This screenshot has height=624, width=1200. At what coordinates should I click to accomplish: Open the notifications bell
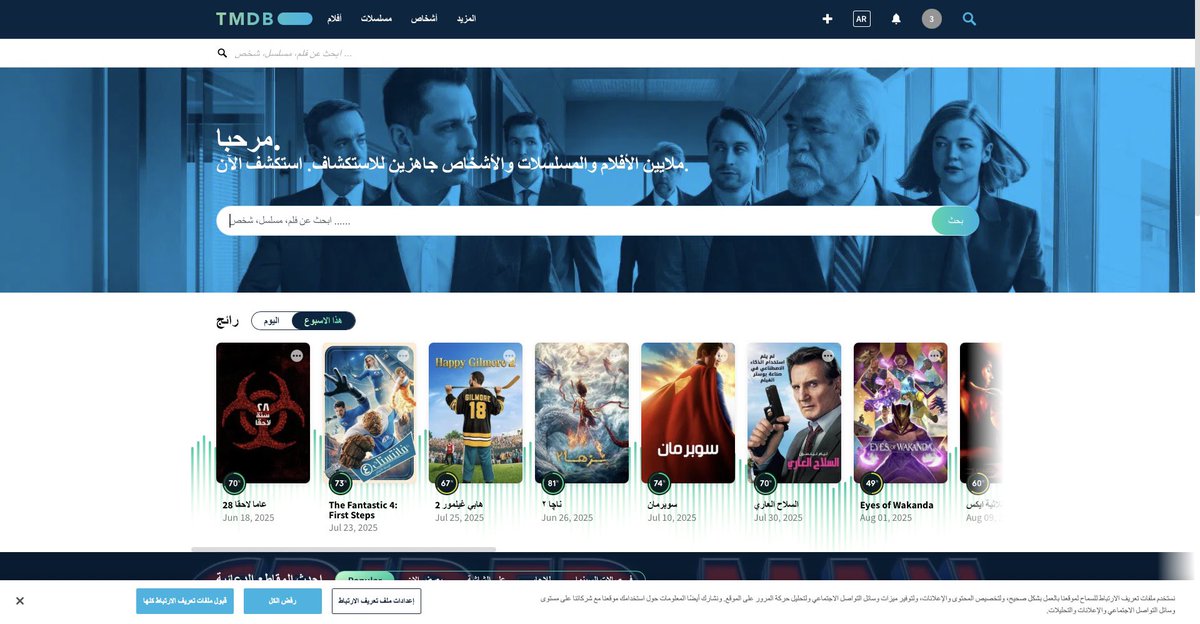click(896, 19)
